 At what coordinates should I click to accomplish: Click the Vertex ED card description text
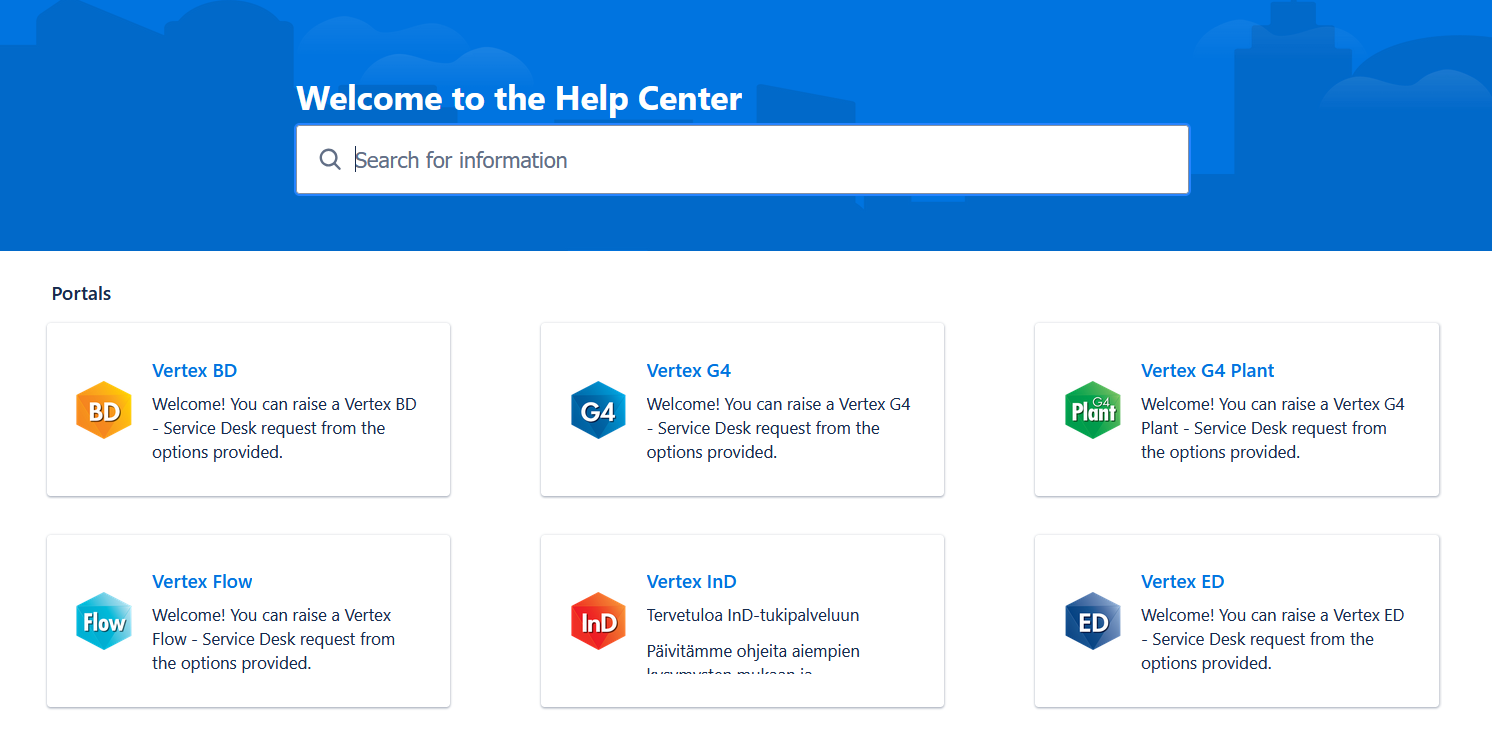tap(1272, 639)
